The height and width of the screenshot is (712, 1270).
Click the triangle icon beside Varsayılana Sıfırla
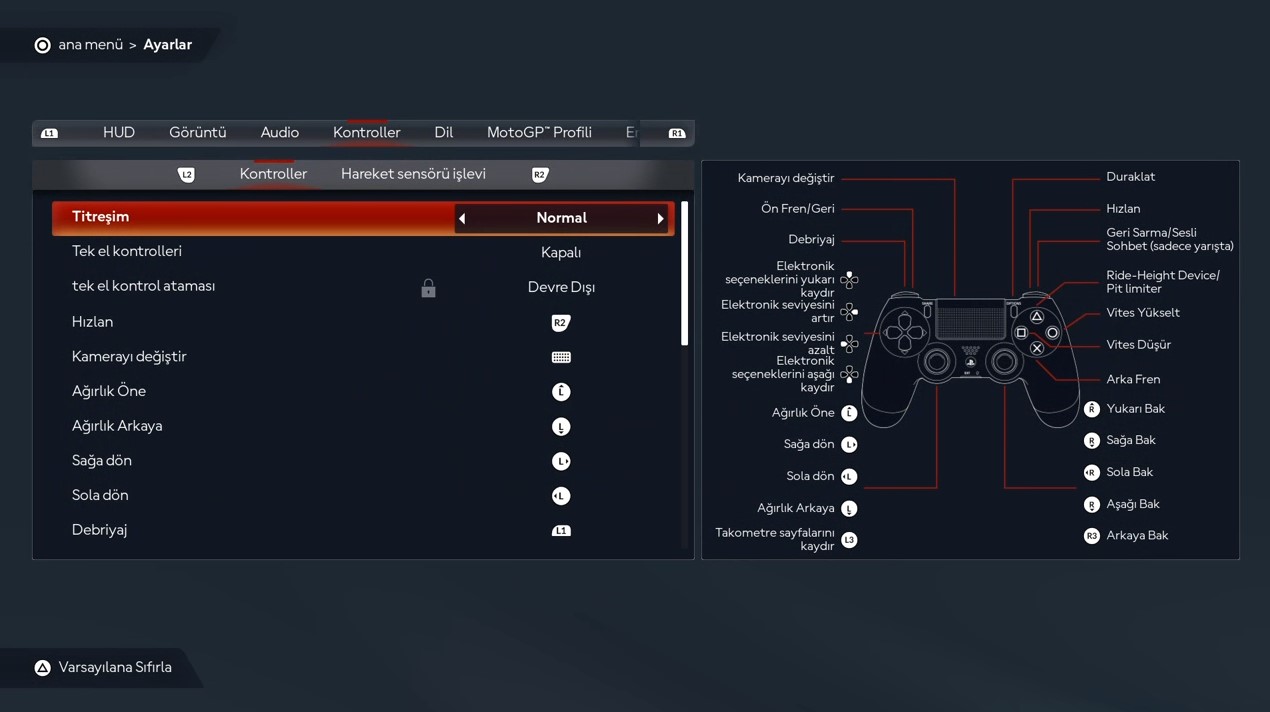click(x=42, y=668)
